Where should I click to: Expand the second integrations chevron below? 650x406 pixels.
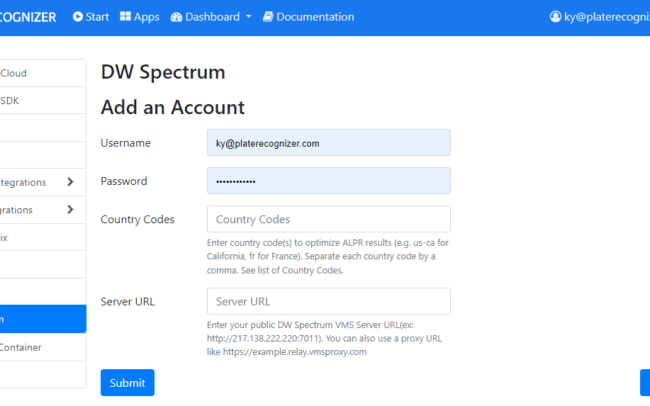click(70, 209)
